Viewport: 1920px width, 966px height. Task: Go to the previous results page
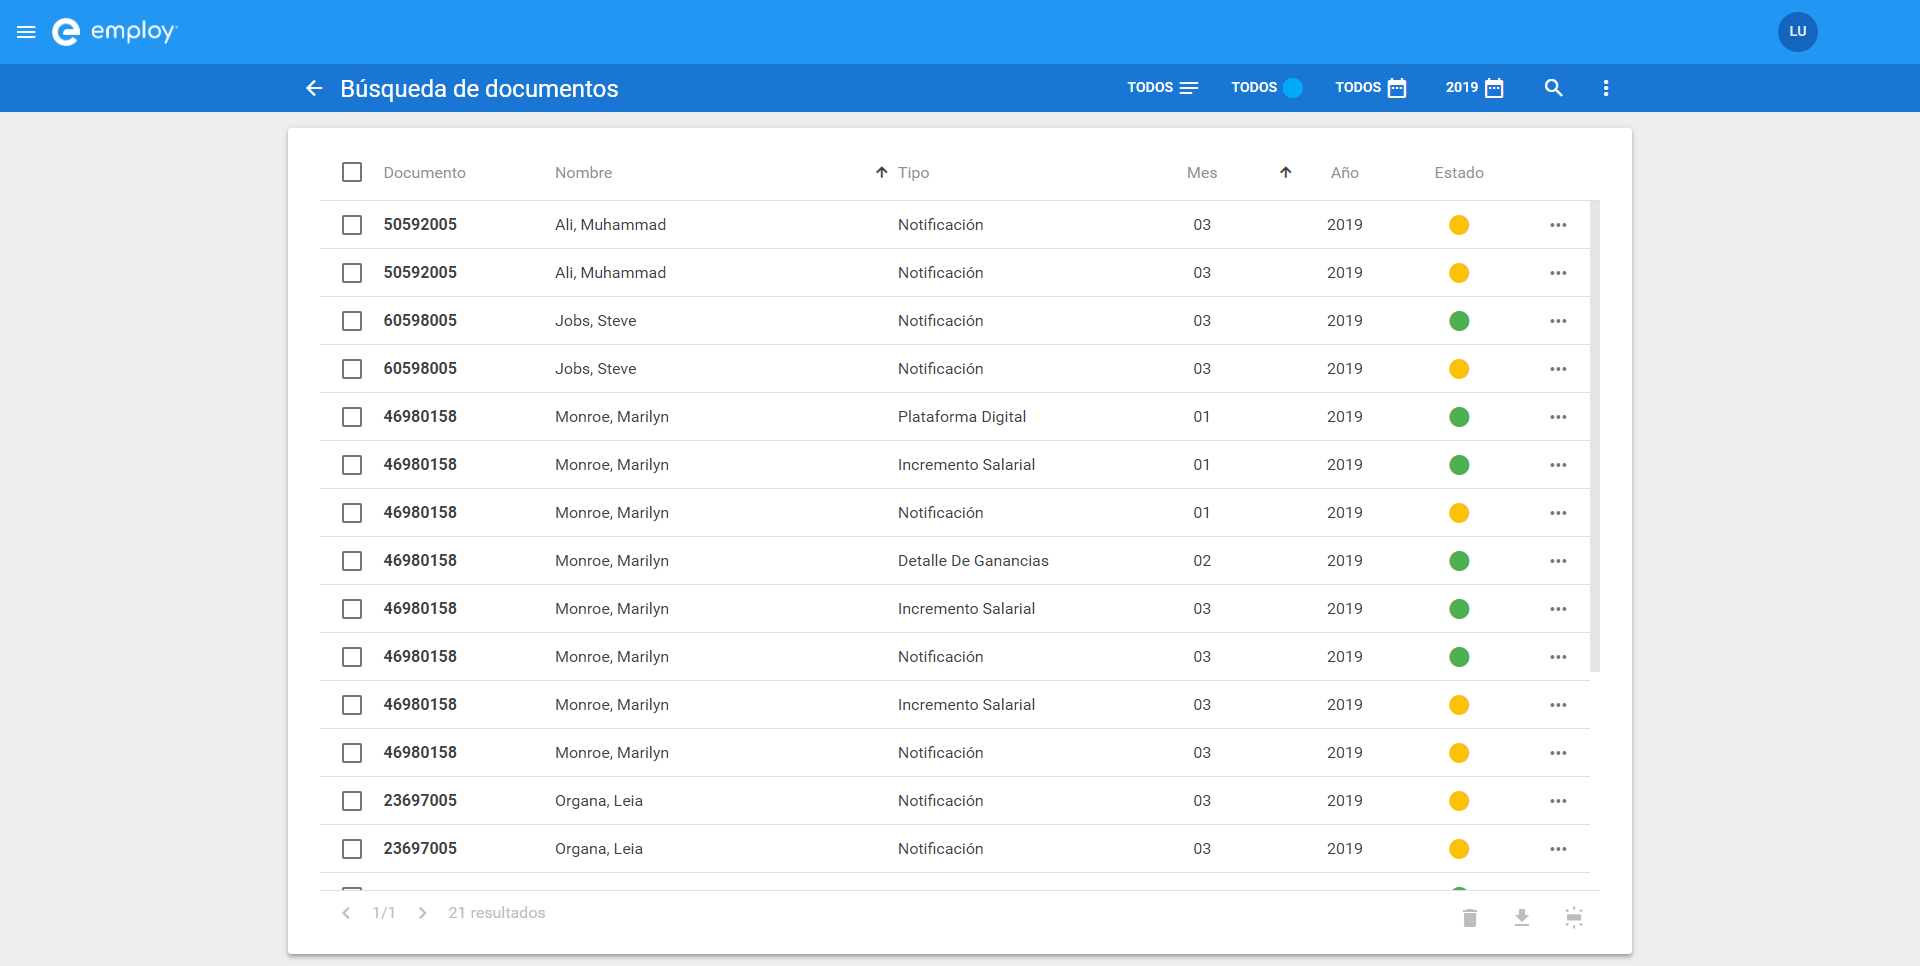coord(346,913)
